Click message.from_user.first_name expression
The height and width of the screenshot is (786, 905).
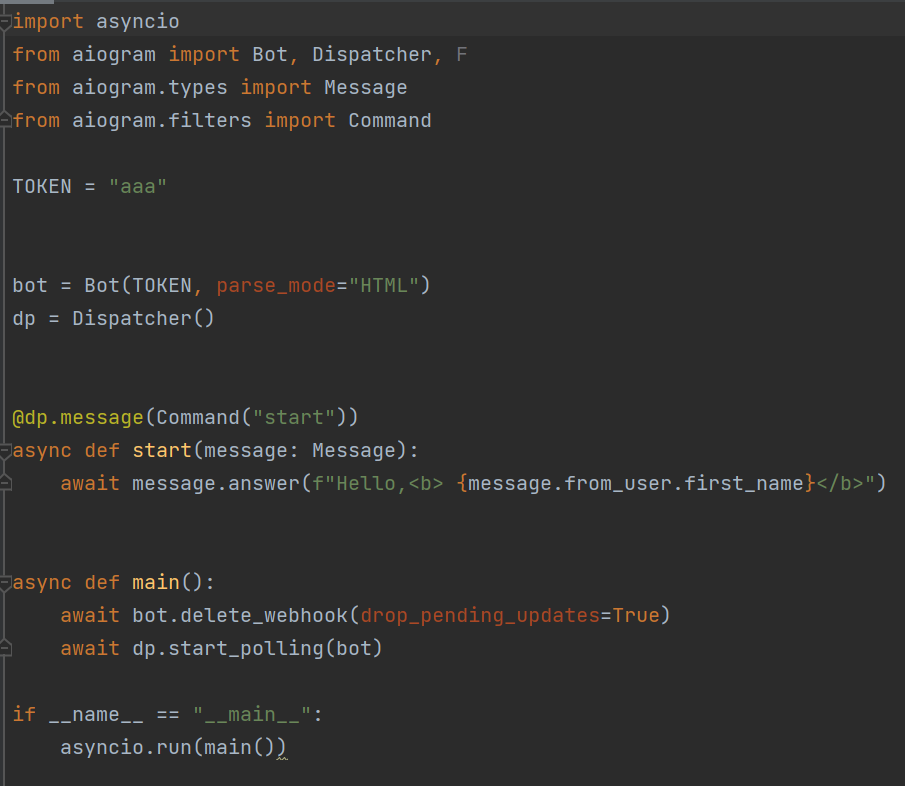tap(636, 484)
